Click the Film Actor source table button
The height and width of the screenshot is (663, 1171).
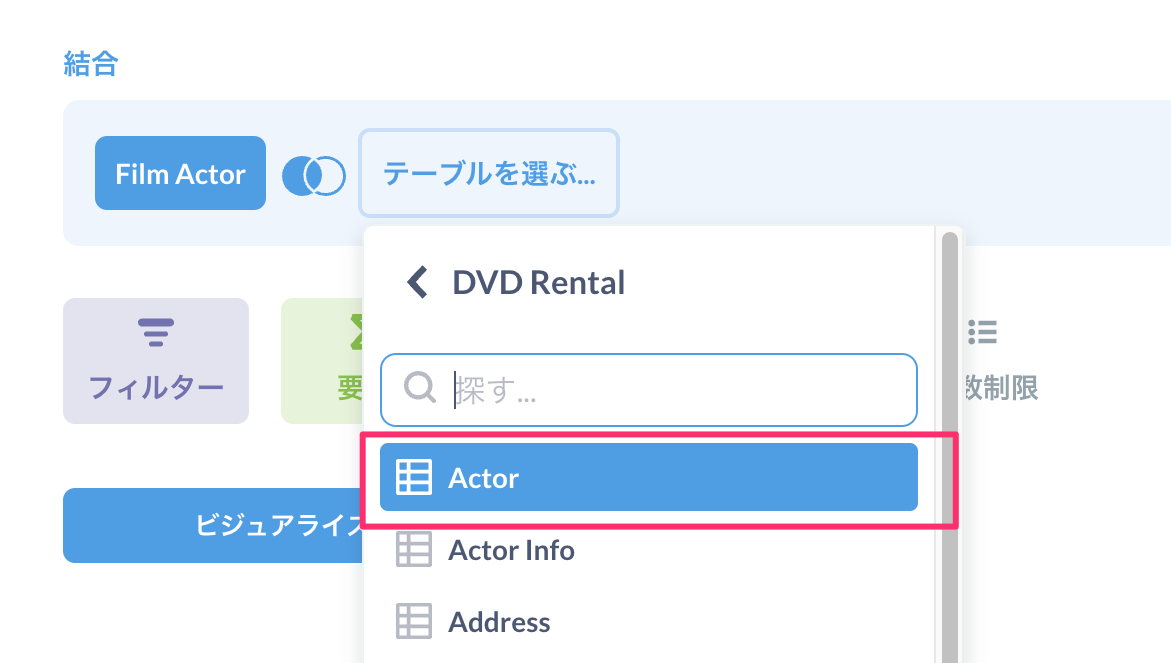pyautogui.click(x=180, y=174)
